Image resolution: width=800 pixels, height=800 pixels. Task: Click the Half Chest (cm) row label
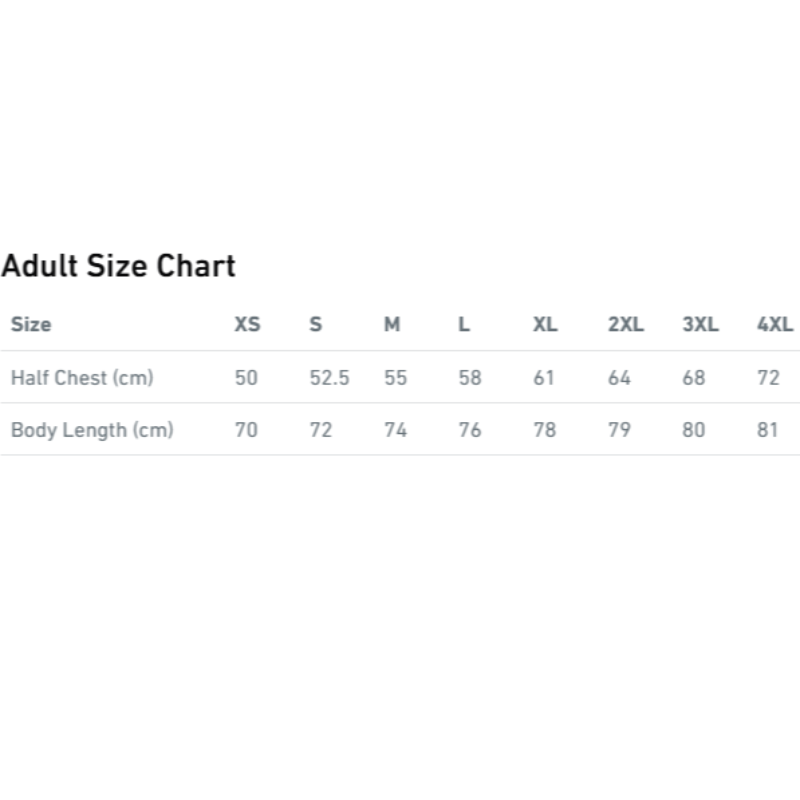82,378
